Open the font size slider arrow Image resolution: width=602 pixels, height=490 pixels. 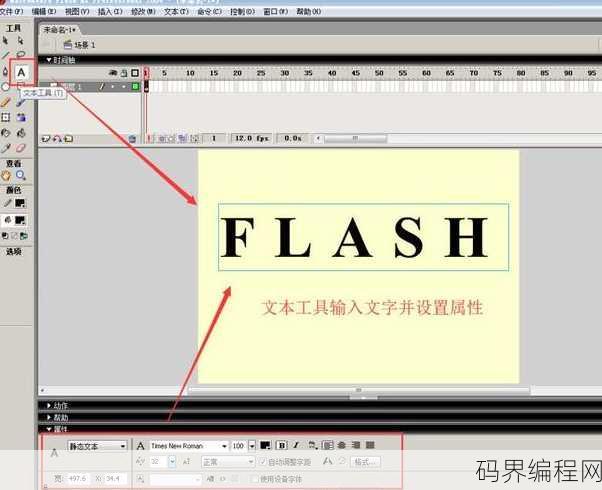point(252,446)
